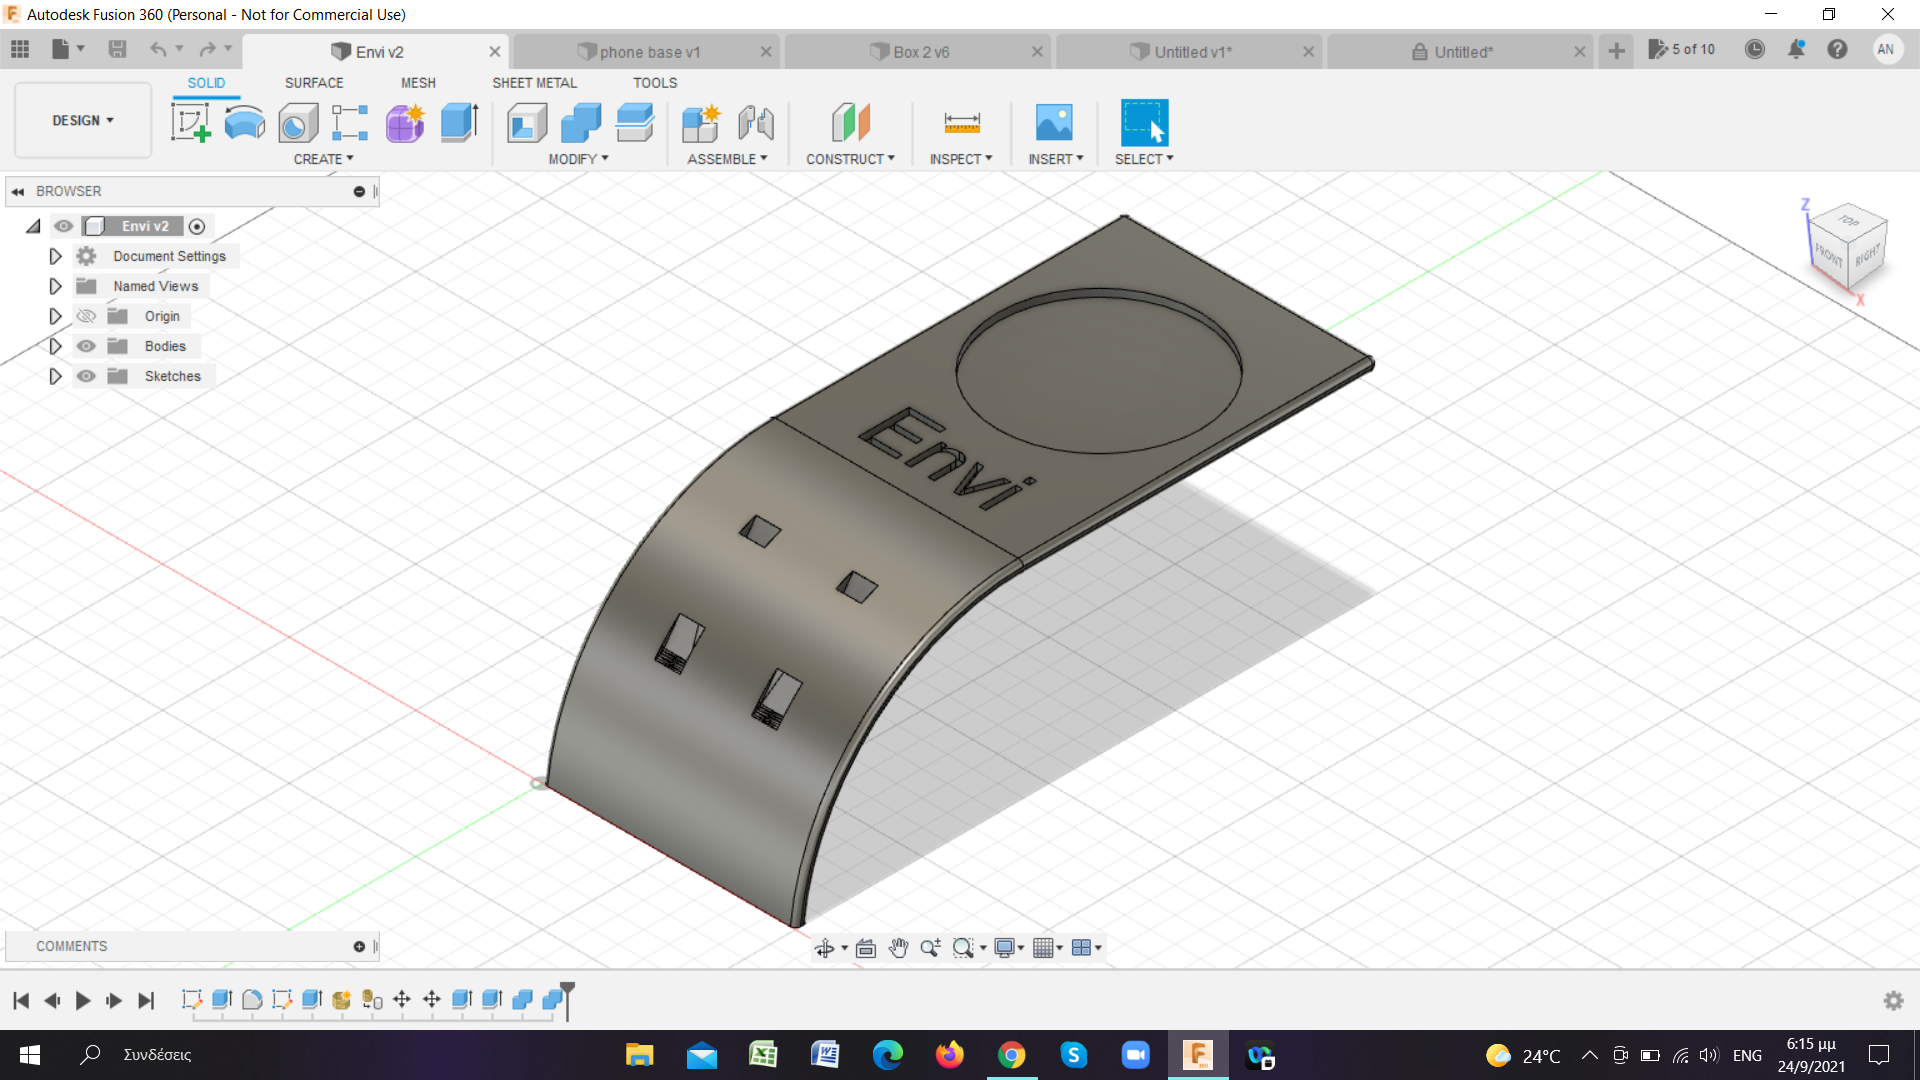Select the Construct plane tool icon

coord(851,123)
